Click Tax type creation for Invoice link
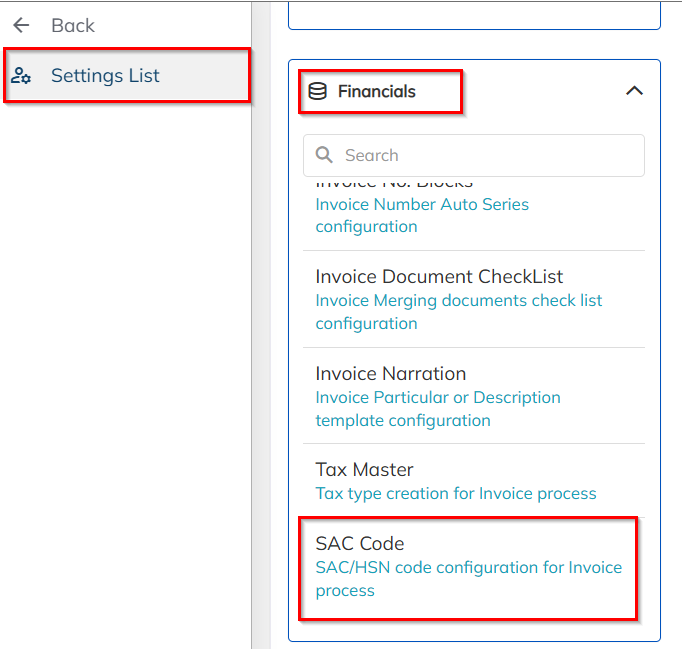Viewport: 682px width, 649px height. pyautogui.click(x=455, y=493)
